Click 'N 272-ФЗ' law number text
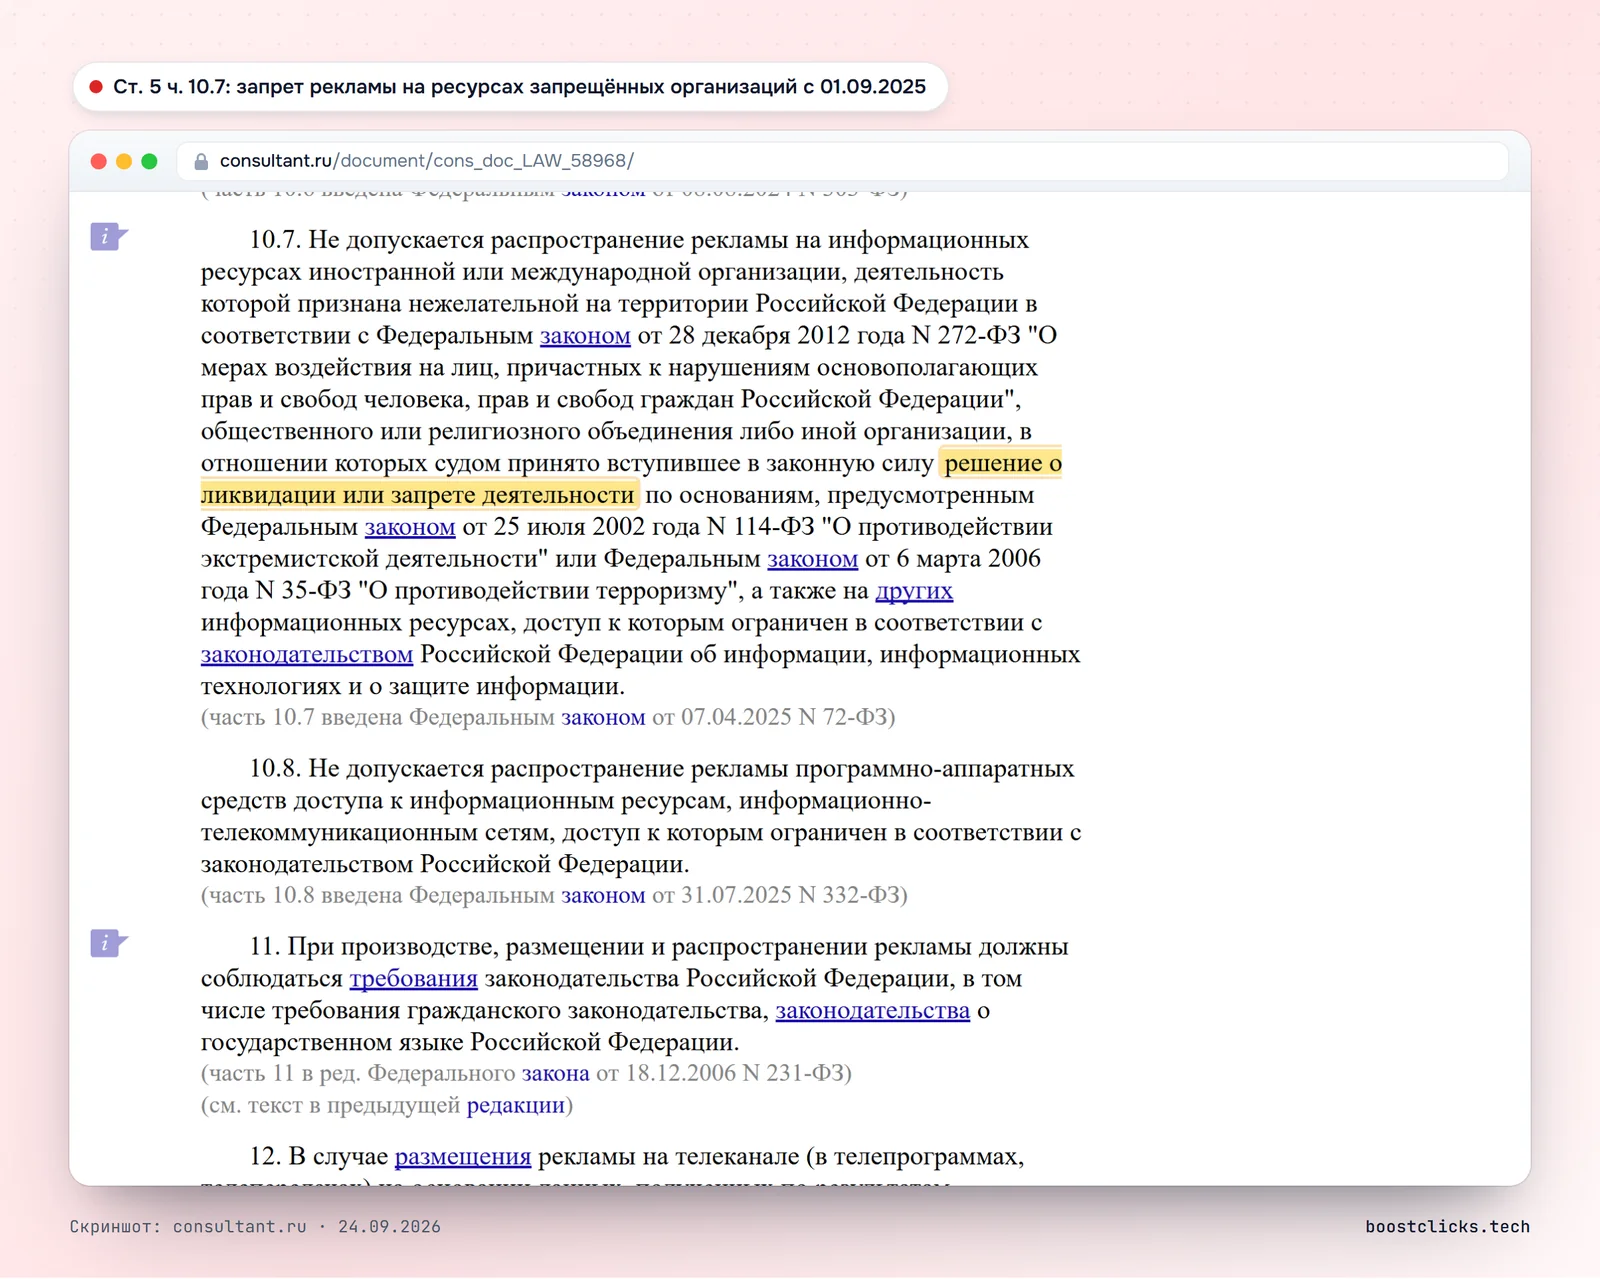Image resolution: width=1600 pixels, height=1279 pixels. coord(966,336)
